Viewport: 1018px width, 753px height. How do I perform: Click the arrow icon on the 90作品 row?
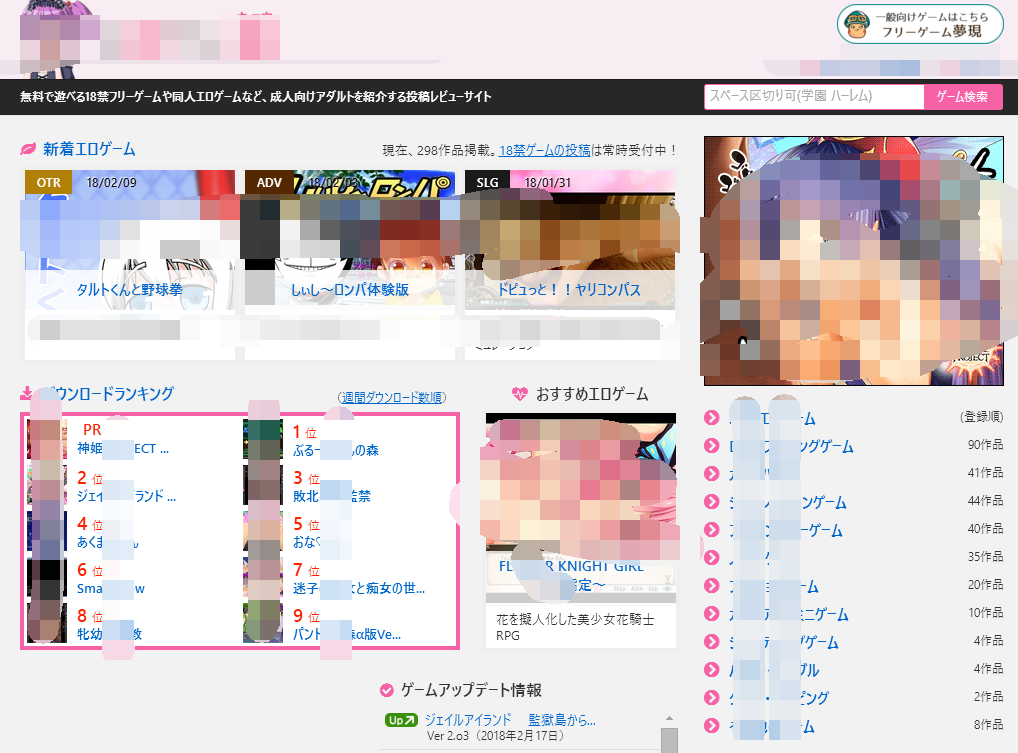712,445
